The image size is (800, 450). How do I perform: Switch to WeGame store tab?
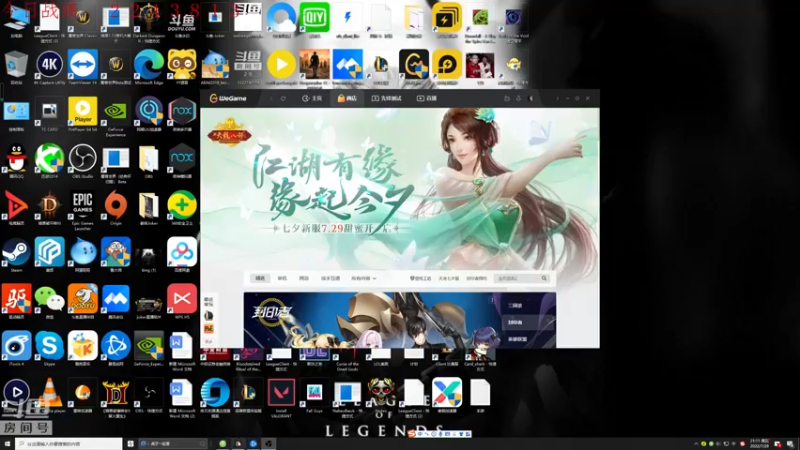(x=347, y=98)
